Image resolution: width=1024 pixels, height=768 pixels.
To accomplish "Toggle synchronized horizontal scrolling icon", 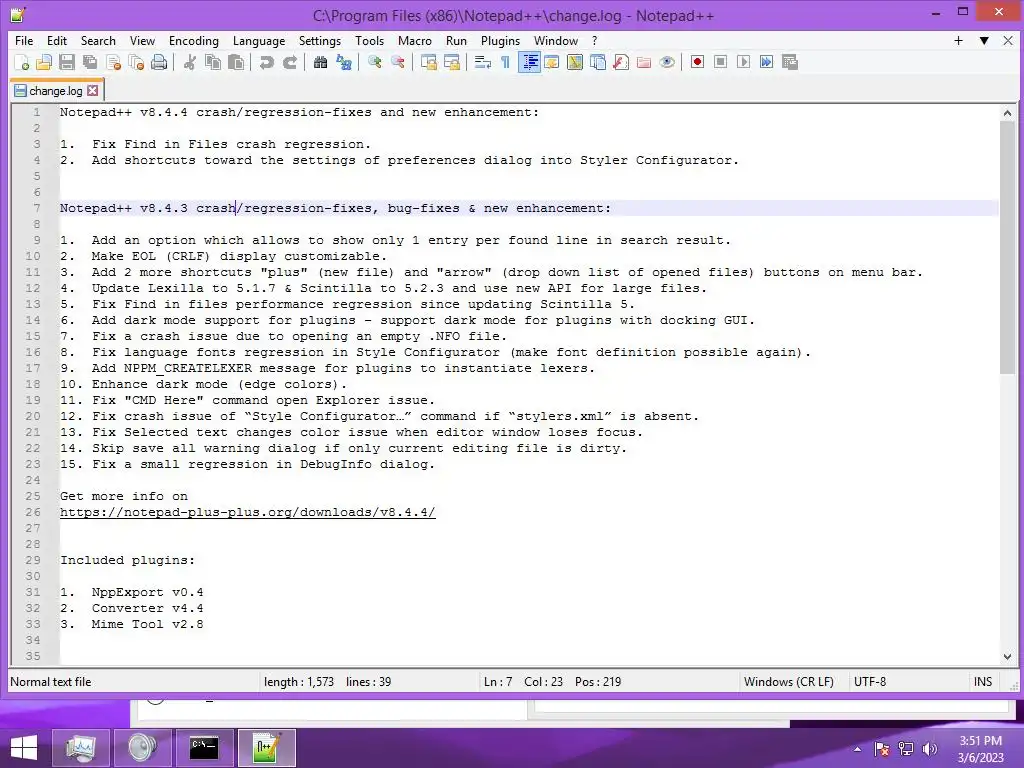I will click(x=452, y=62).
